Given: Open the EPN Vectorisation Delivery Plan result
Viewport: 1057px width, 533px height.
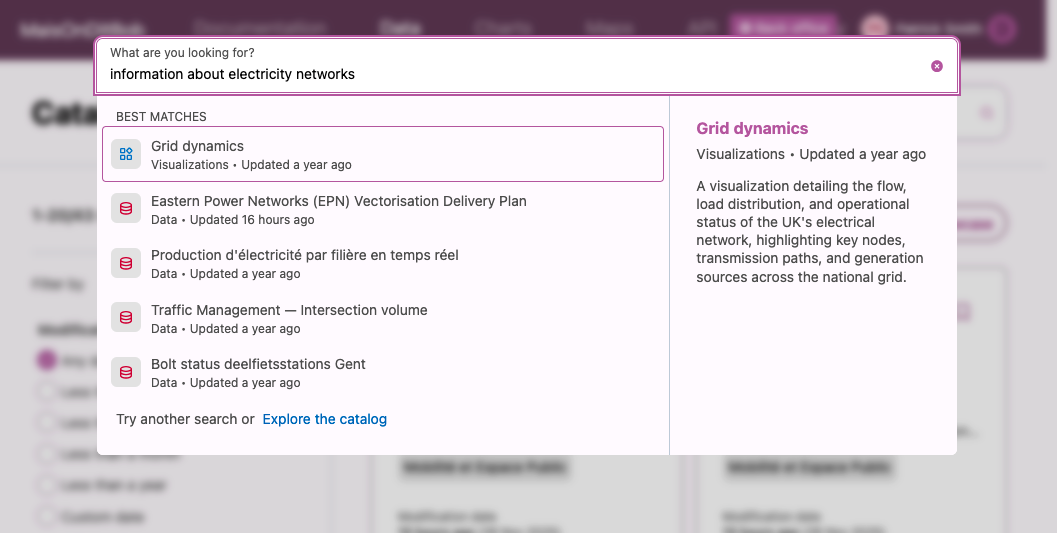Looking at the screenshot, I should (x=338, y=201).
